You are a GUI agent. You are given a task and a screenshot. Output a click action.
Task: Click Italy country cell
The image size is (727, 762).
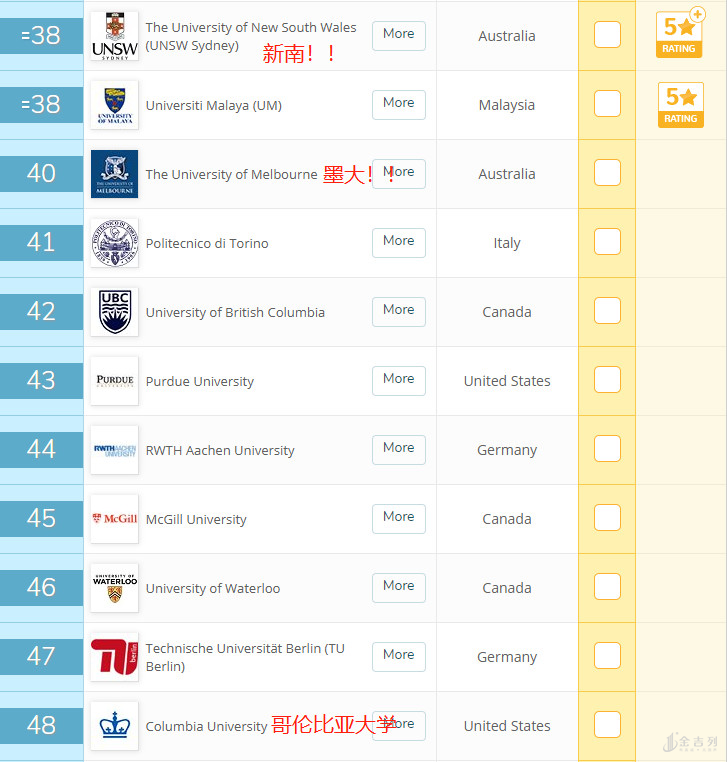507,243
